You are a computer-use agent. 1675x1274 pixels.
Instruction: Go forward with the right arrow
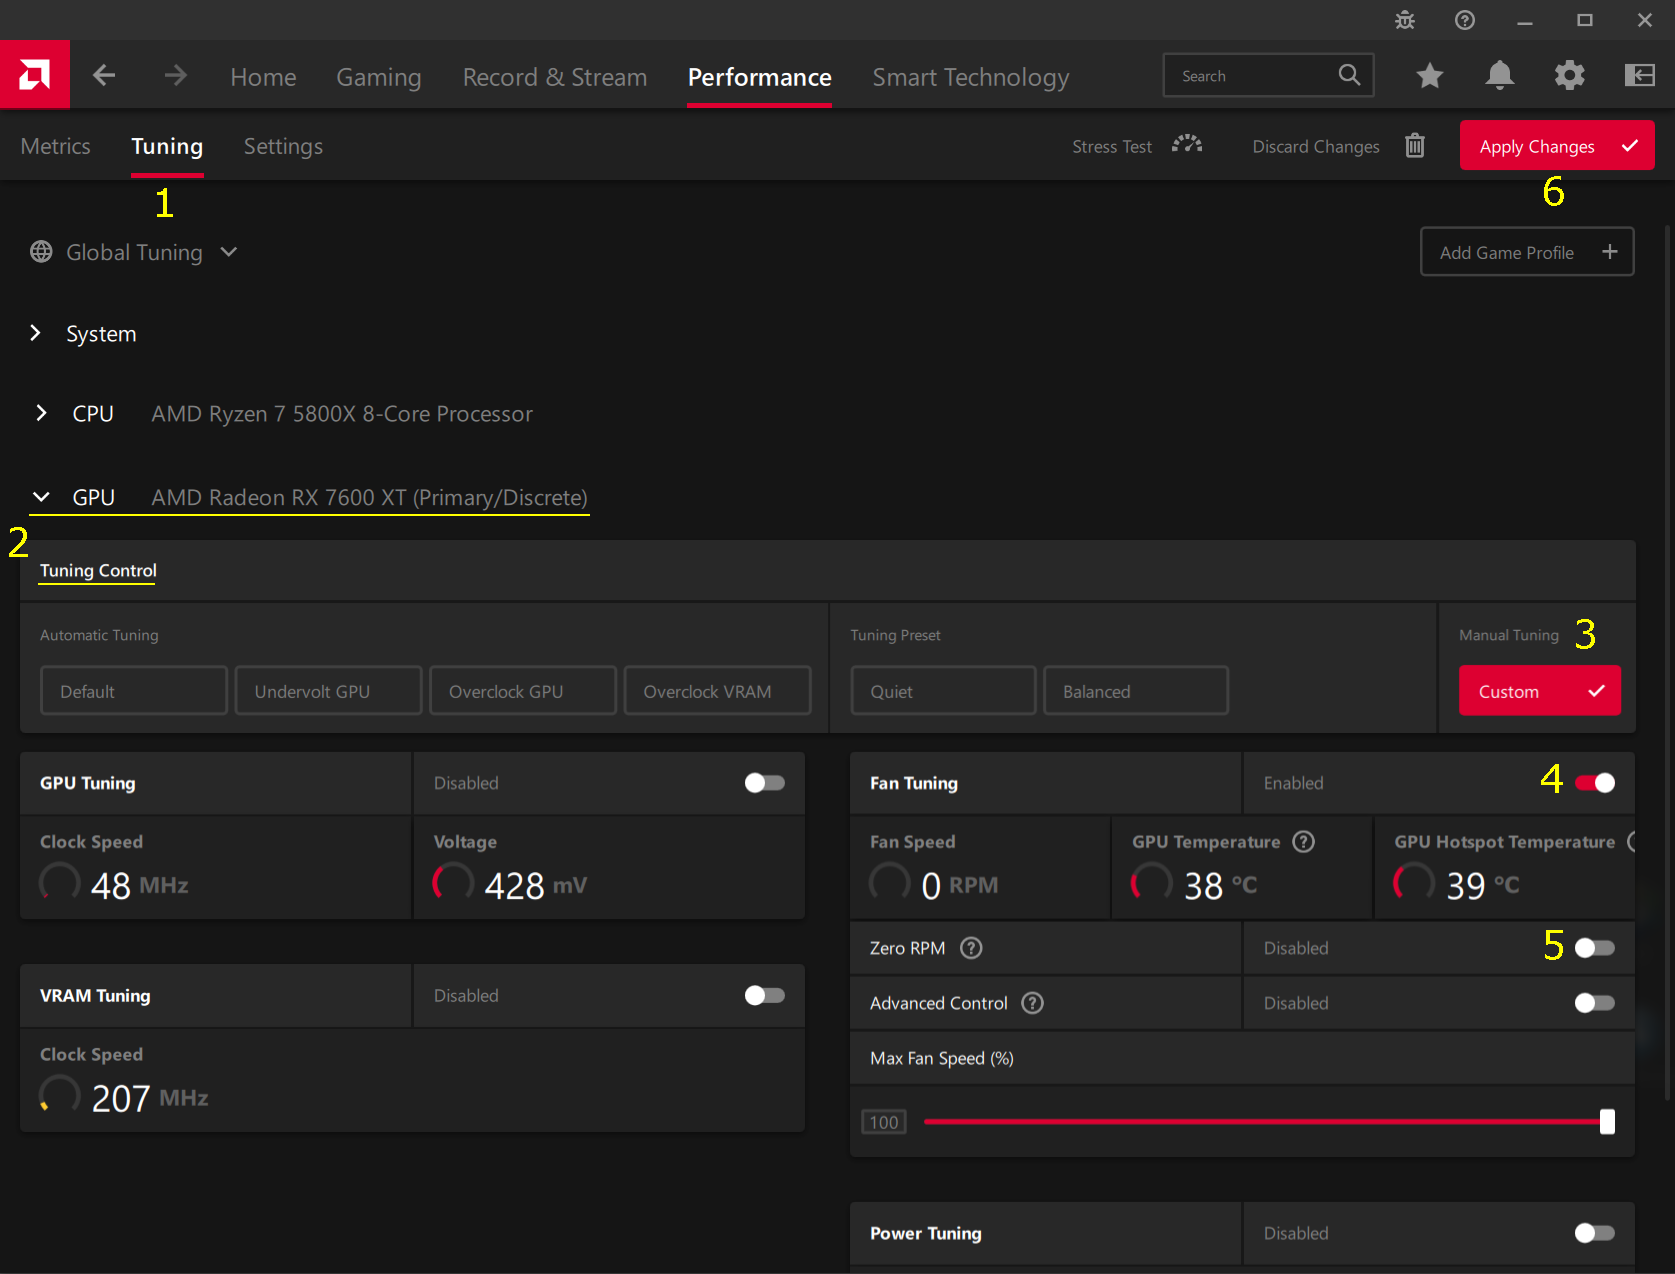(x=176, y=75)
